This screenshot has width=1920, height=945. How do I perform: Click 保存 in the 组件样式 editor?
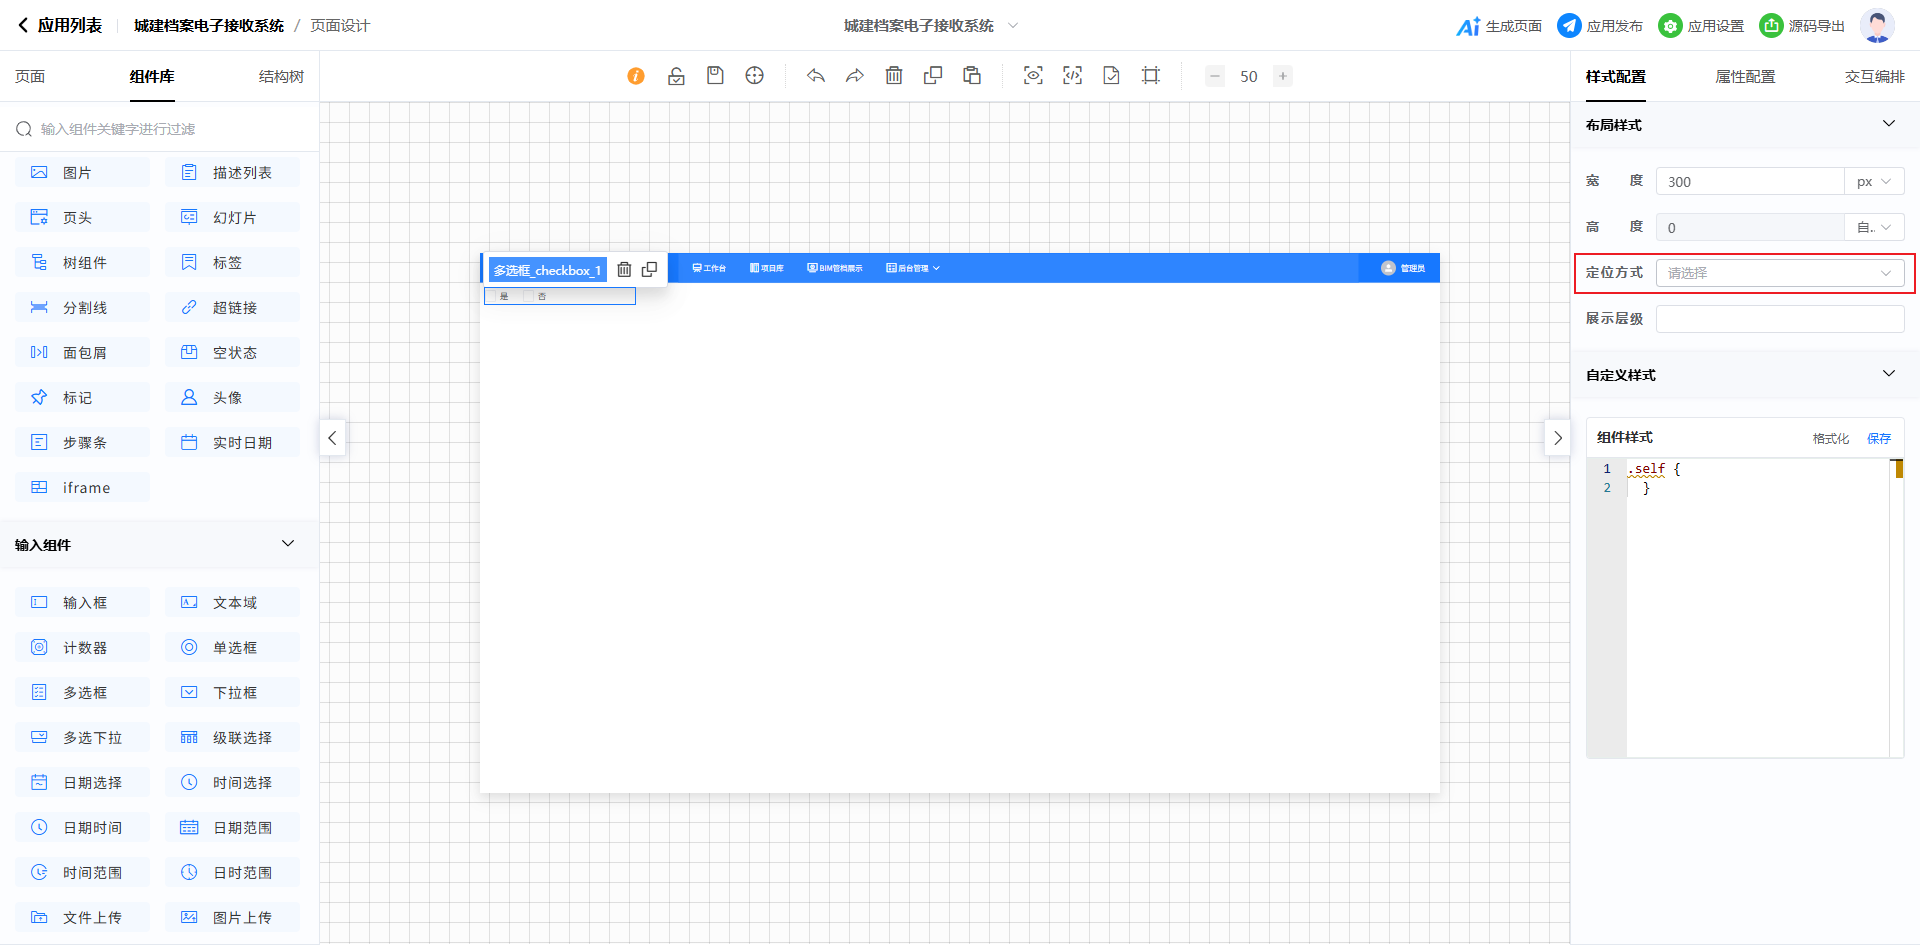click(x=1879, y=438)
